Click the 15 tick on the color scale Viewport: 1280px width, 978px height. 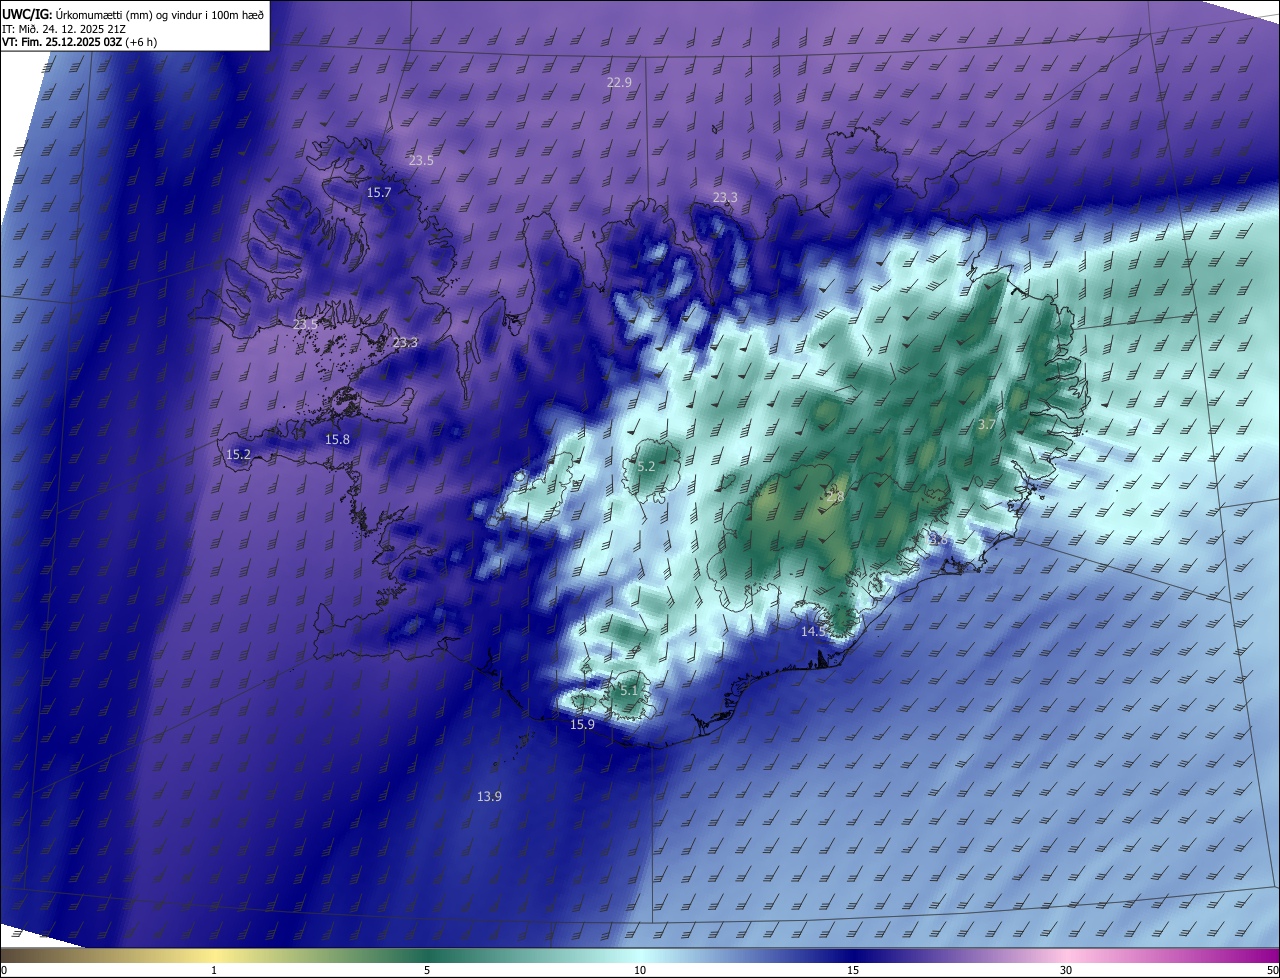tap(853, 970)
